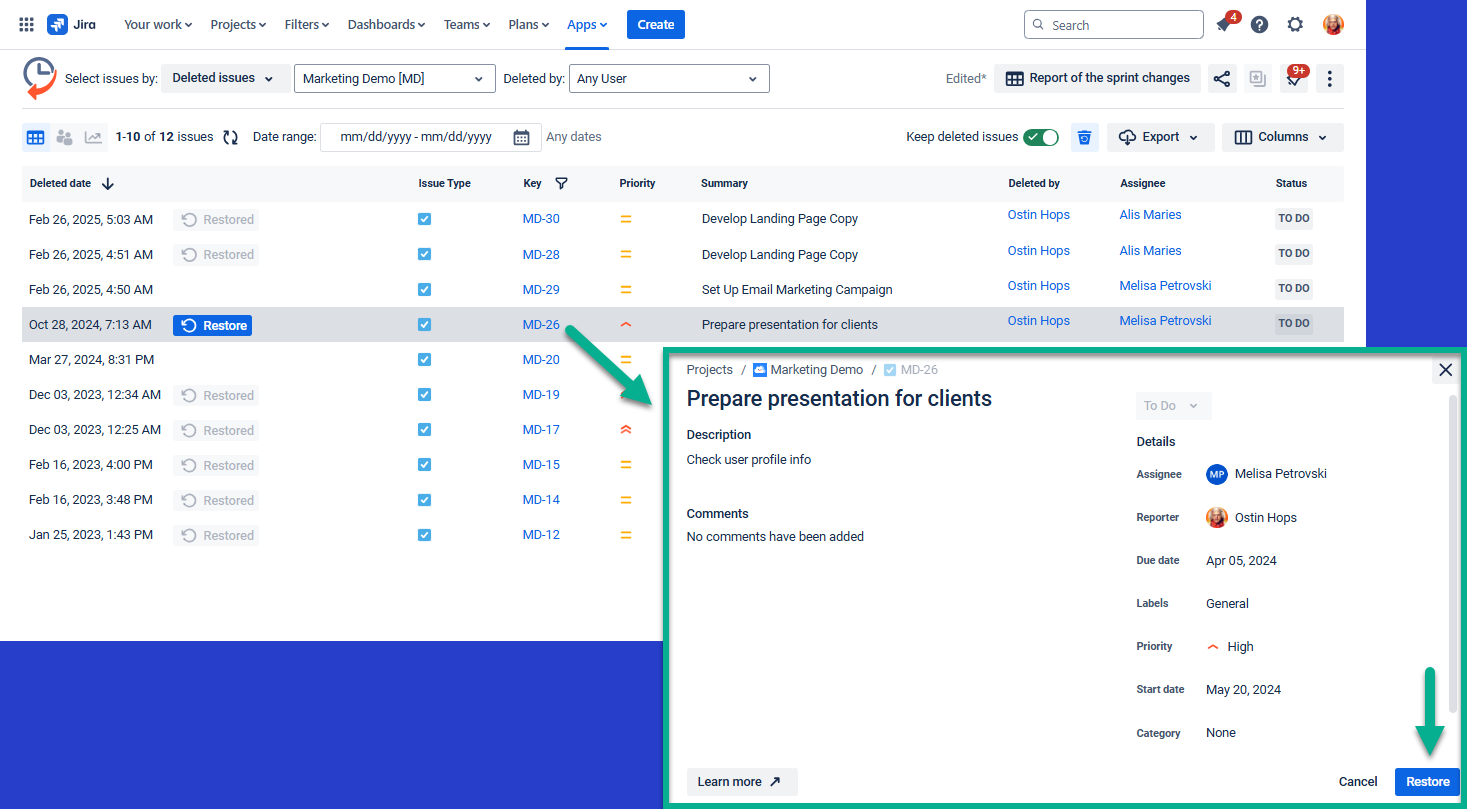
Task: Refresh the deleted issues list
Action: 230,137
